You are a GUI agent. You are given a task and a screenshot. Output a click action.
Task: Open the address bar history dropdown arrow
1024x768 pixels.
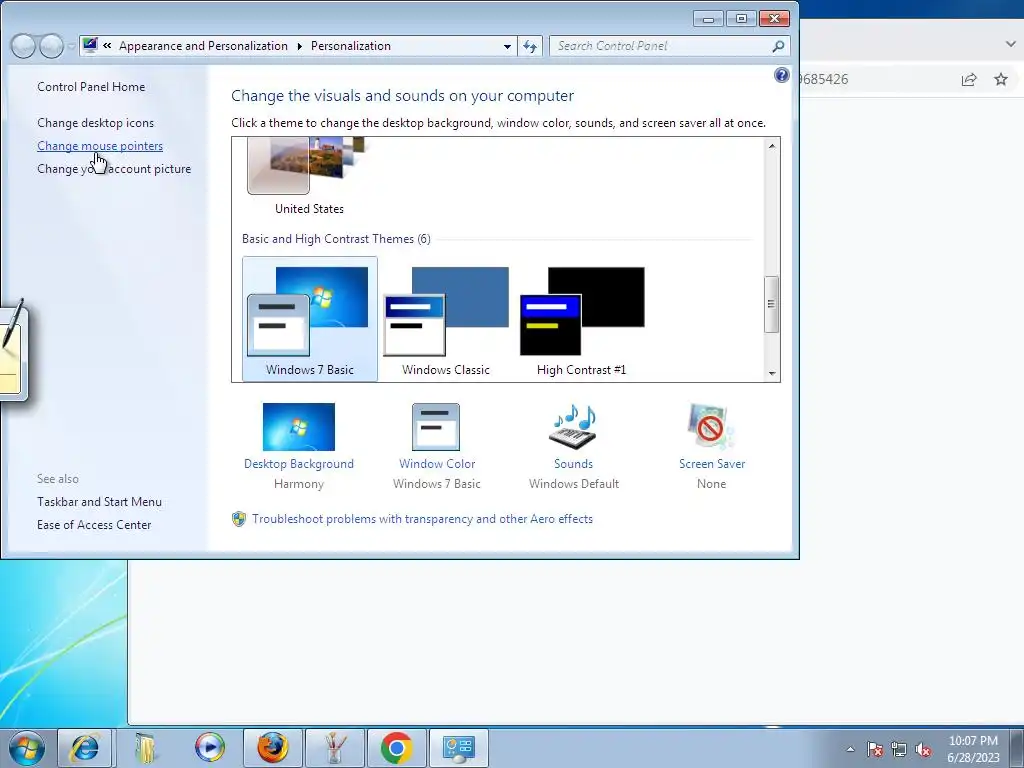click(507, 46)
